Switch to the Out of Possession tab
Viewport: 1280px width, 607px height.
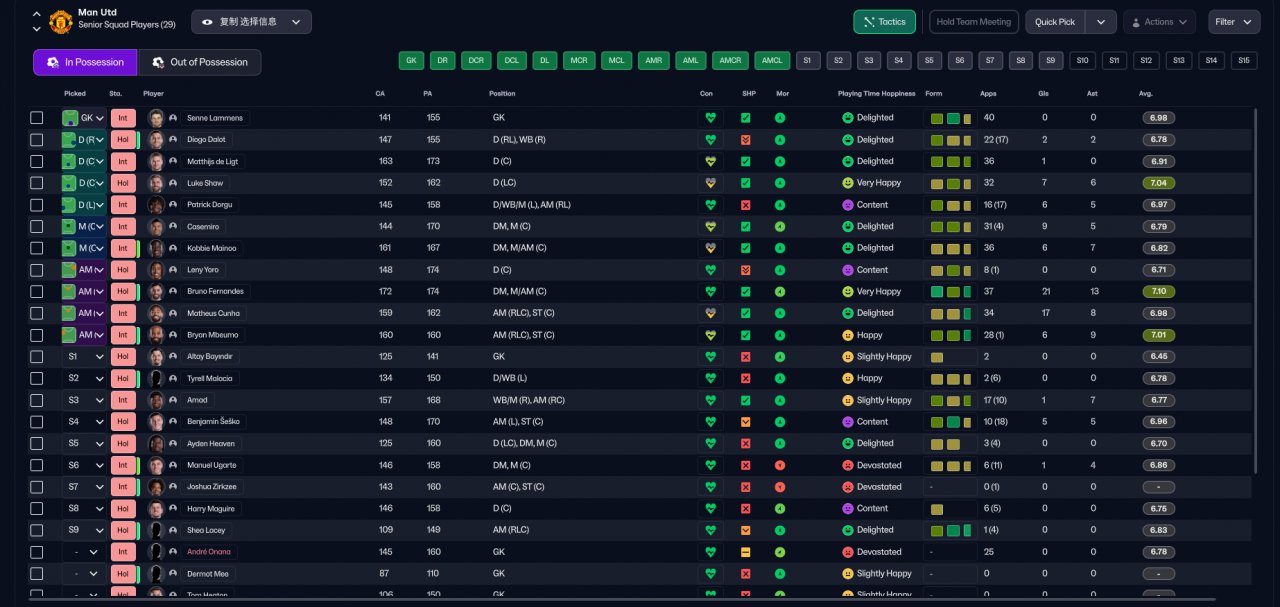[x=199, y=62]
